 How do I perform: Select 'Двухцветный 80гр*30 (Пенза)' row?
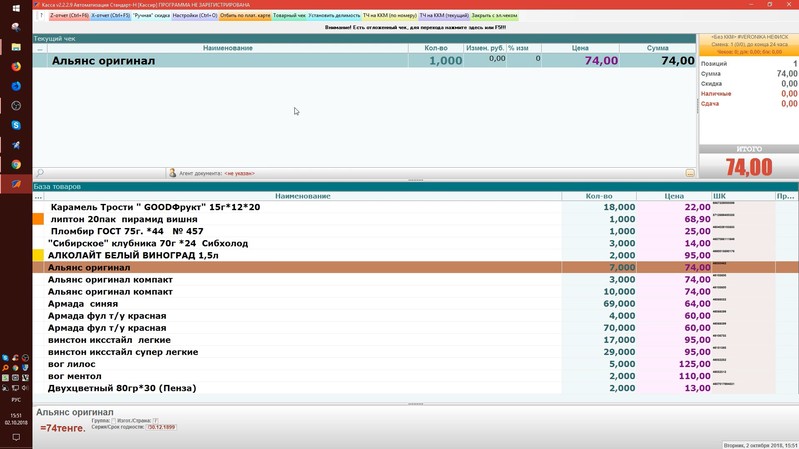pos(415,388)
